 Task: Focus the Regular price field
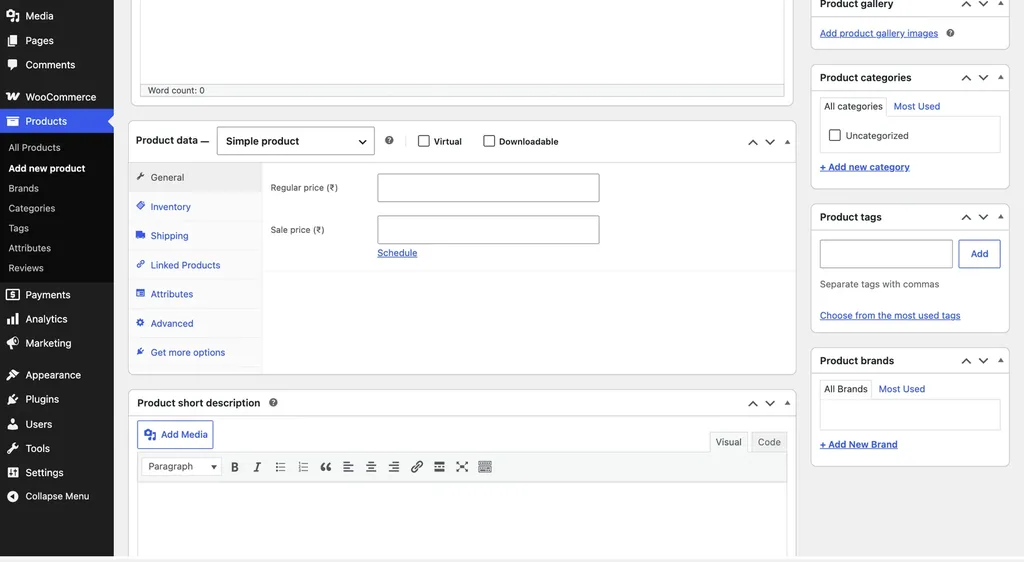(488, 188)
